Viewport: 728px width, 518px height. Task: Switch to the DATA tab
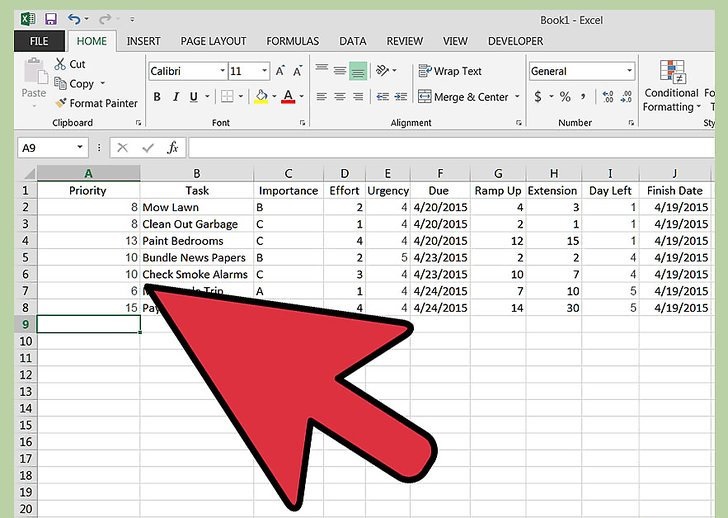[x=352, y=41]
